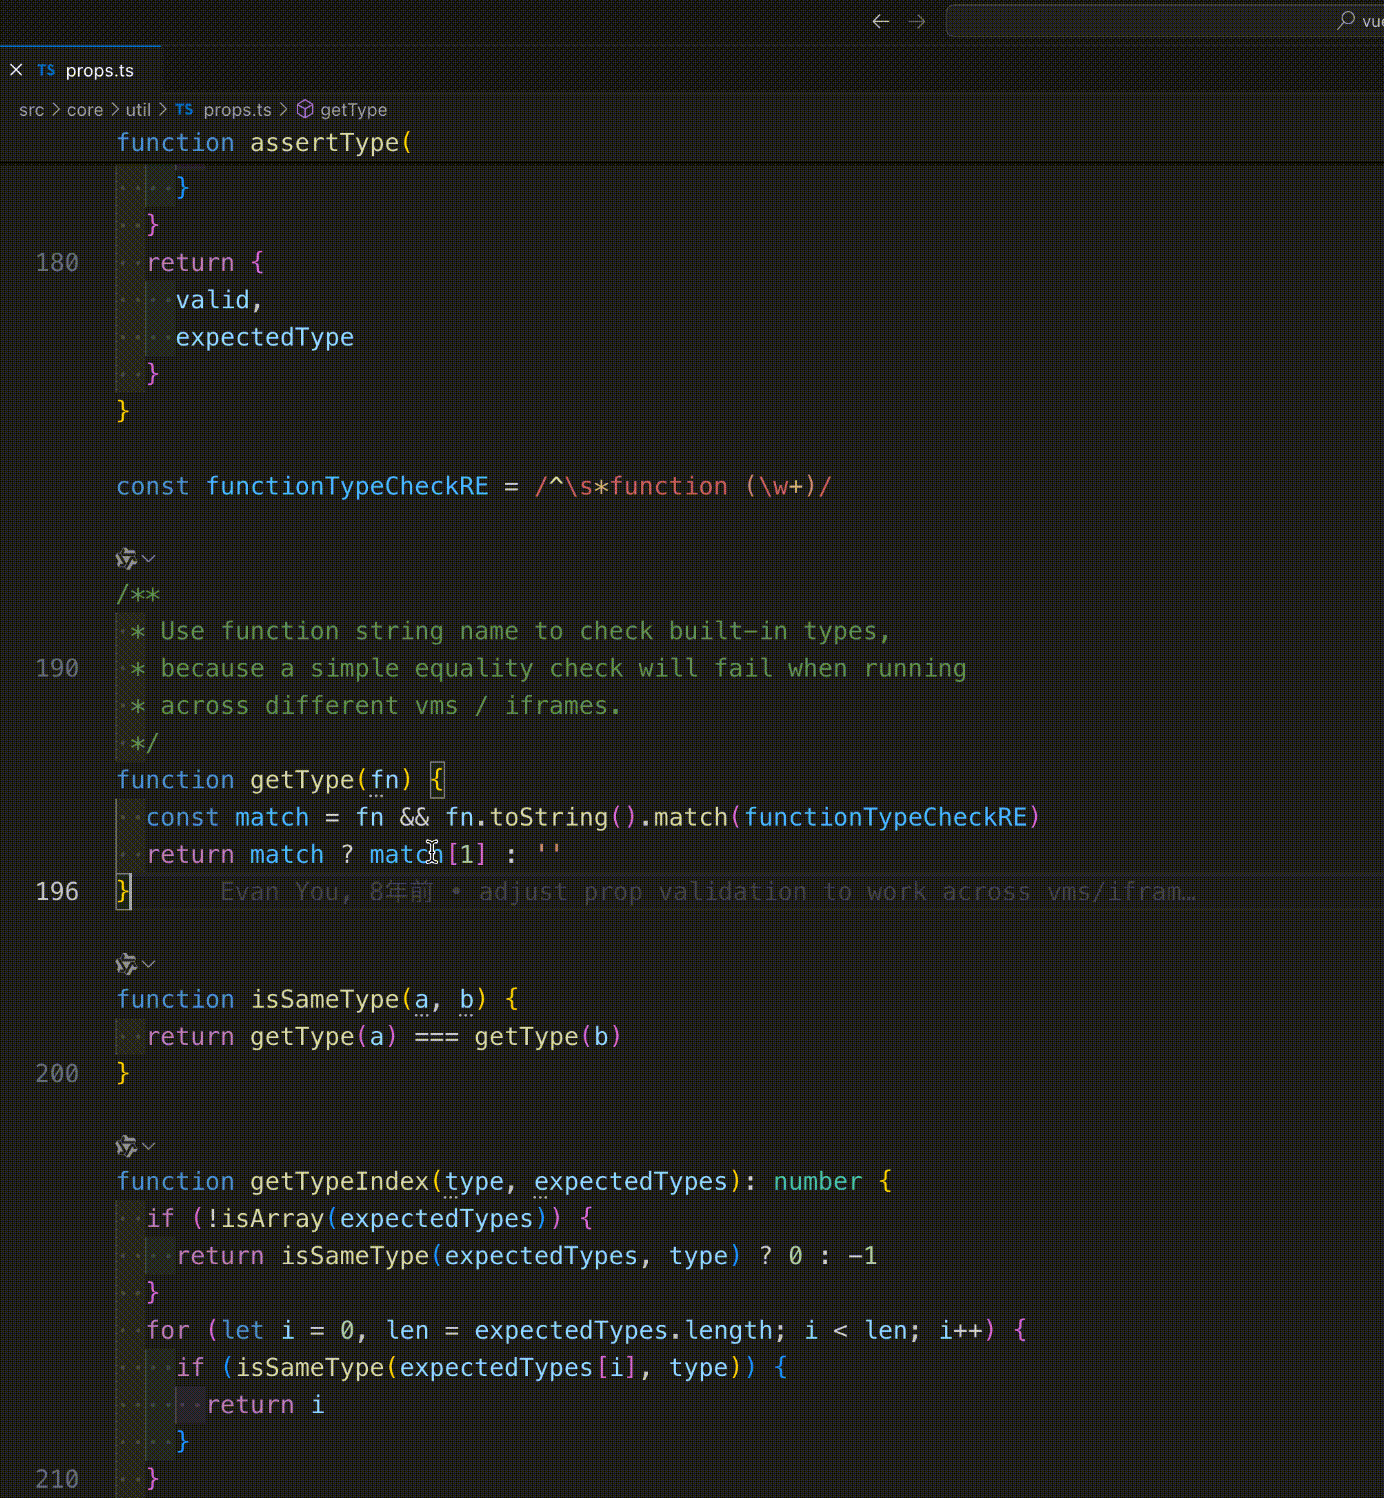Click '!isArray' in the if condition
1384x1498 pixels.
coord(265,1219)
